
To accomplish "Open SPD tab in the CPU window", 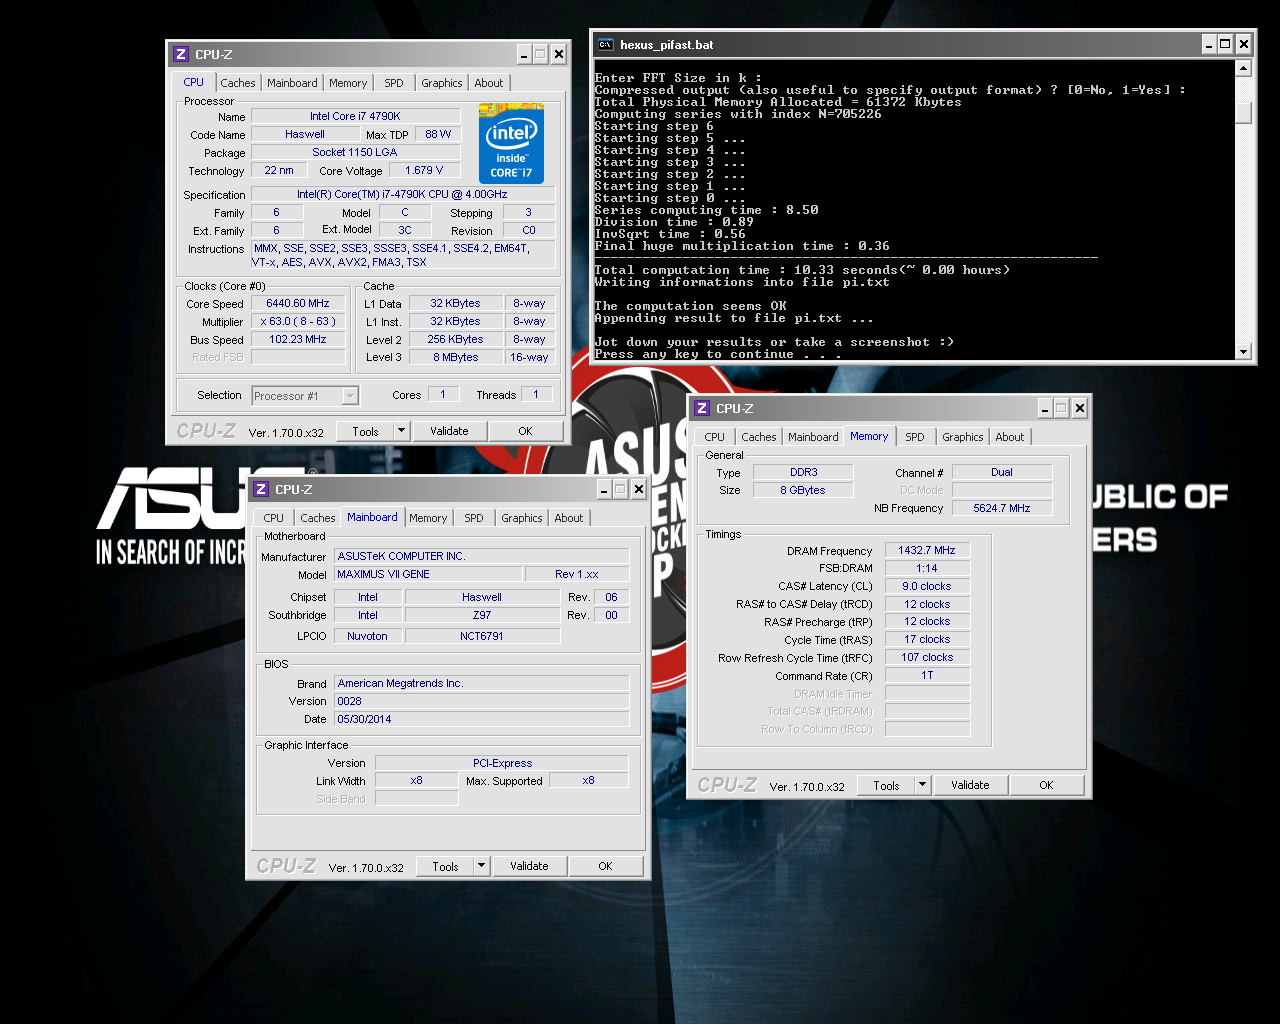I will (x=394, y=83).
